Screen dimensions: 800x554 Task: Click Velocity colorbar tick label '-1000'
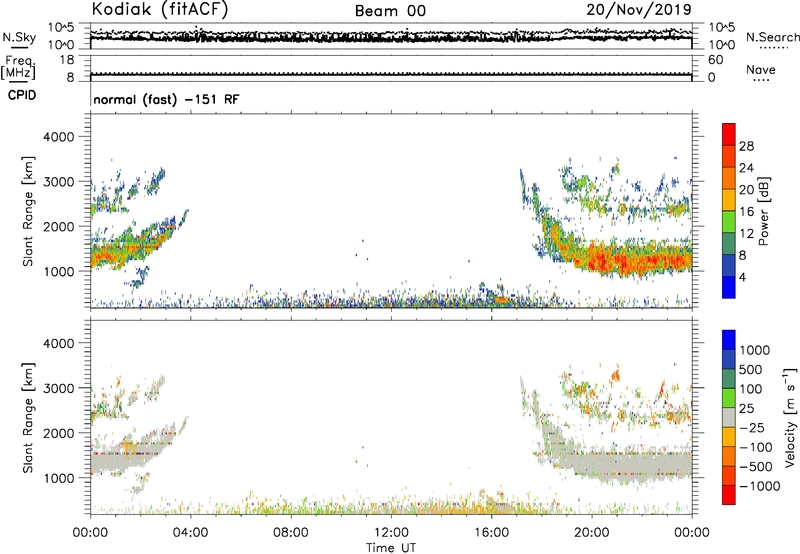[x=759, y=486]
